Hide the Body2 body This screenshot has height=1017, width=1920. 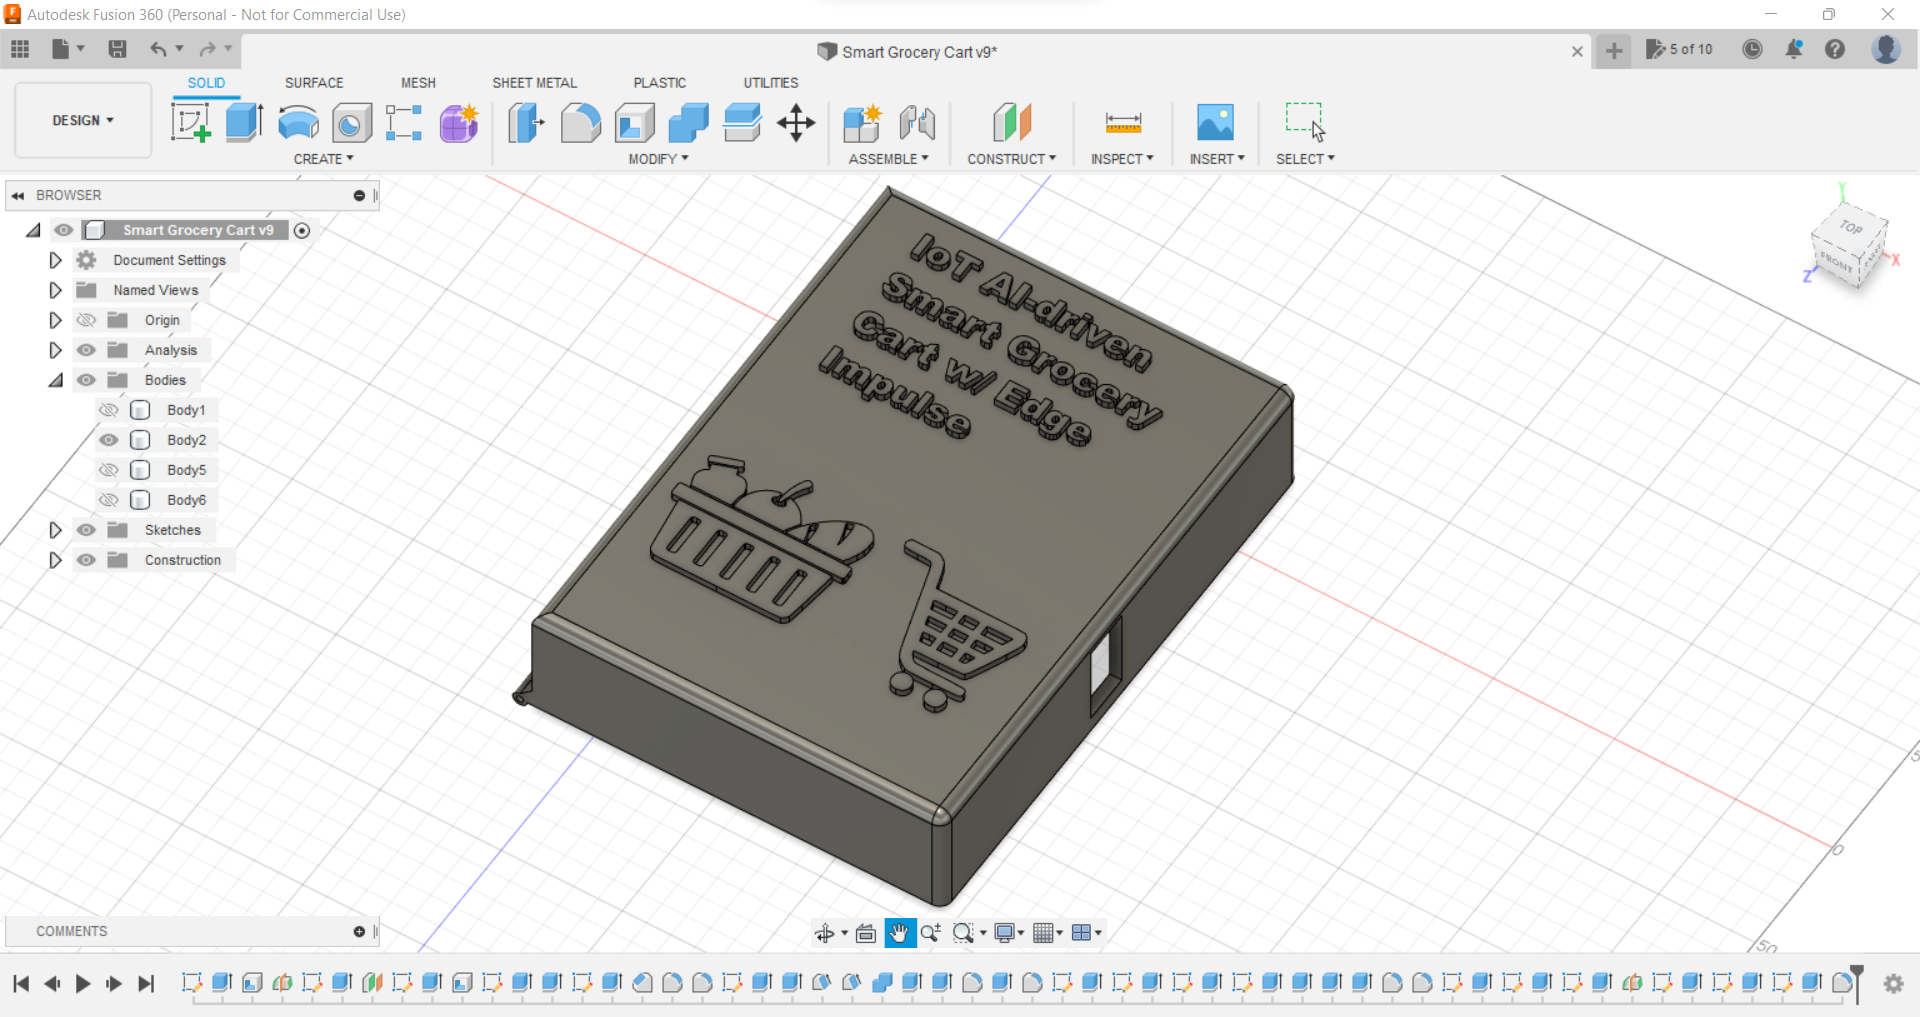click(x=108, y=440)
